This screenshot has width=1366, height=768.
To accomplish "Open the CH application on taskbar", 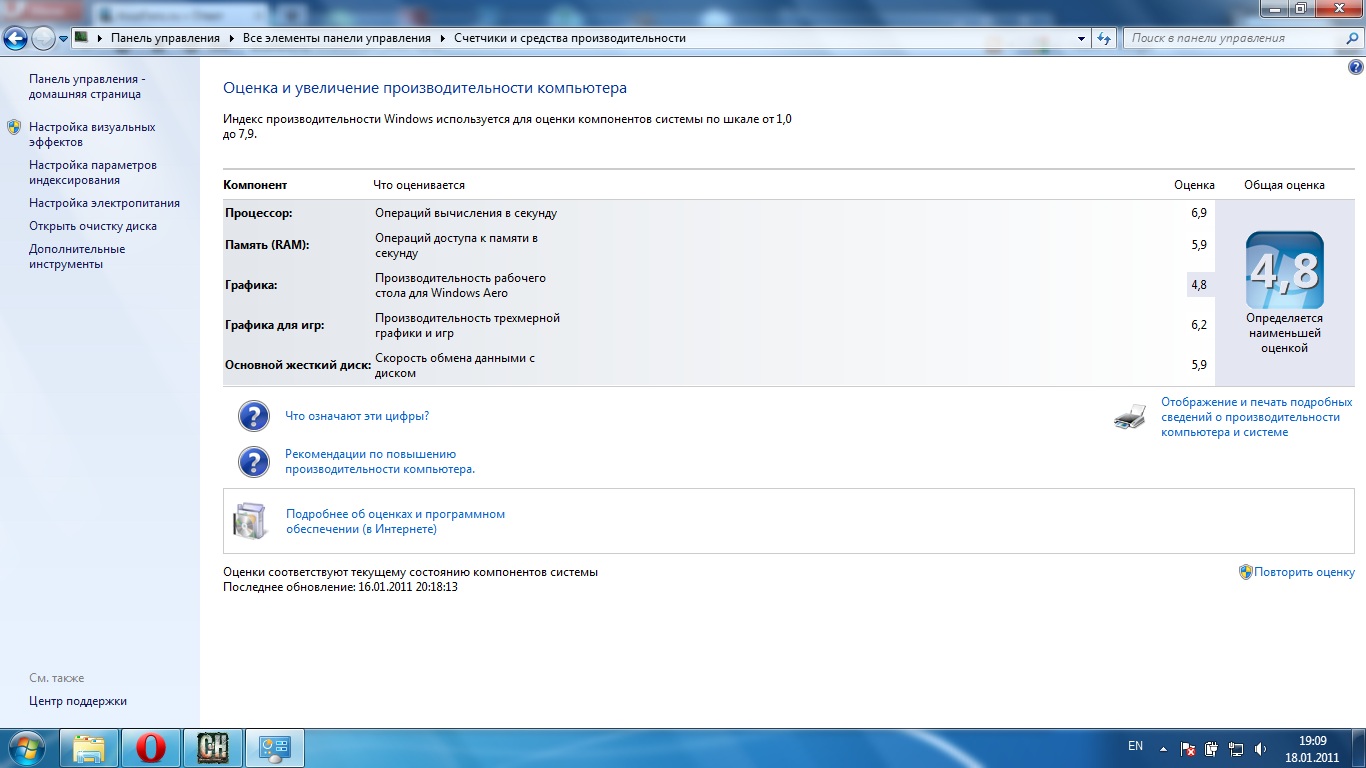I will click(x=213, y=748).
